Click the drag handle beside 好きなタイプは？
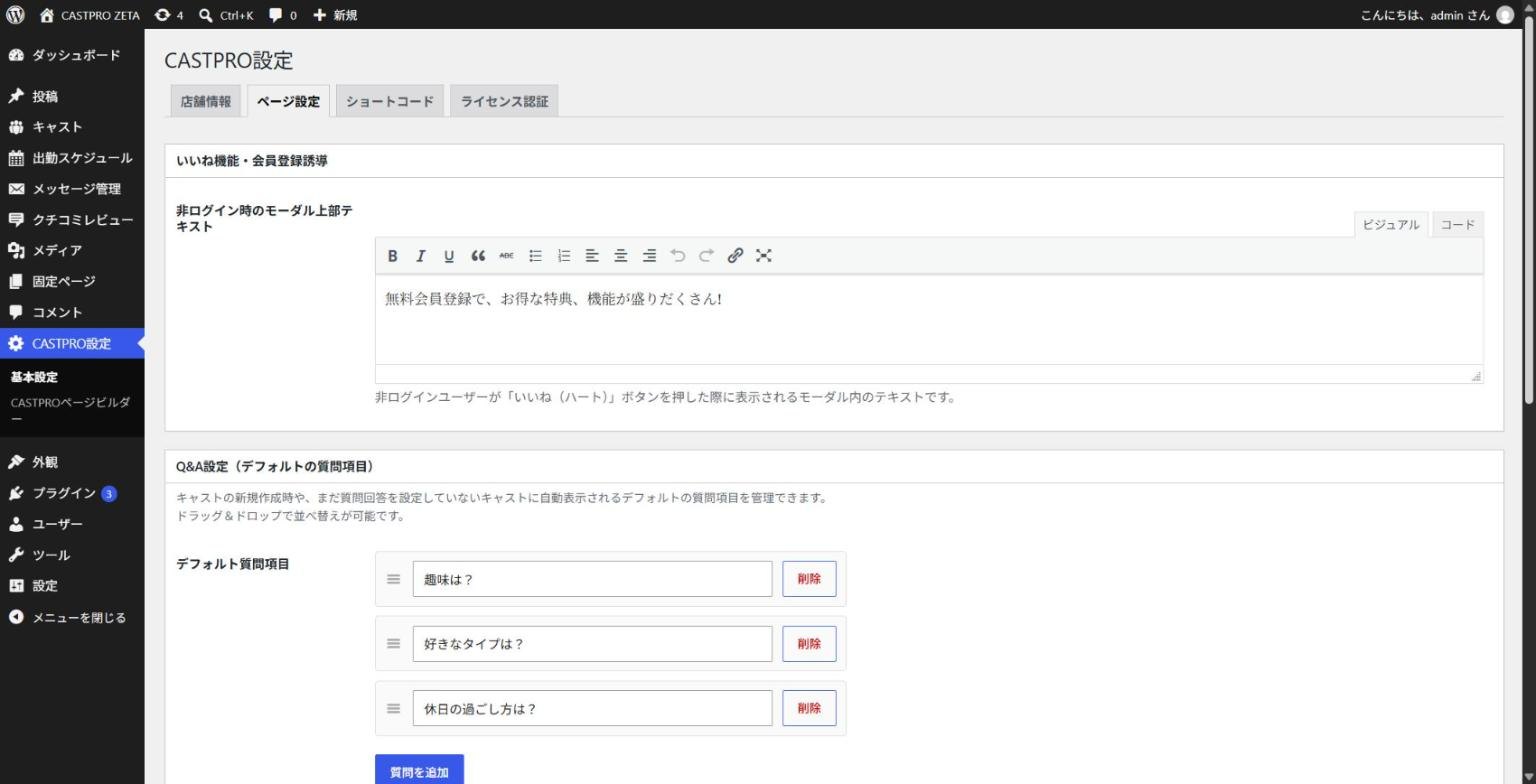1536x784 pixels. (394, 644)
